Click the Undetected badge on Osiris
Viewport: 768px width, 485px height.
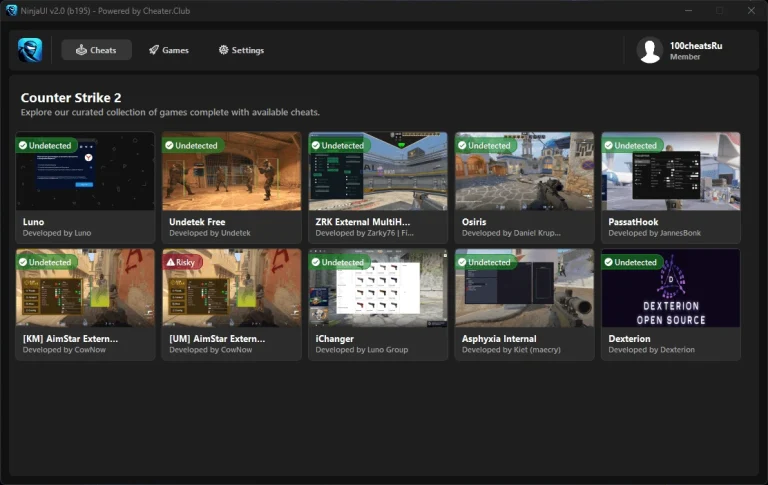click(x=485, y=146)
